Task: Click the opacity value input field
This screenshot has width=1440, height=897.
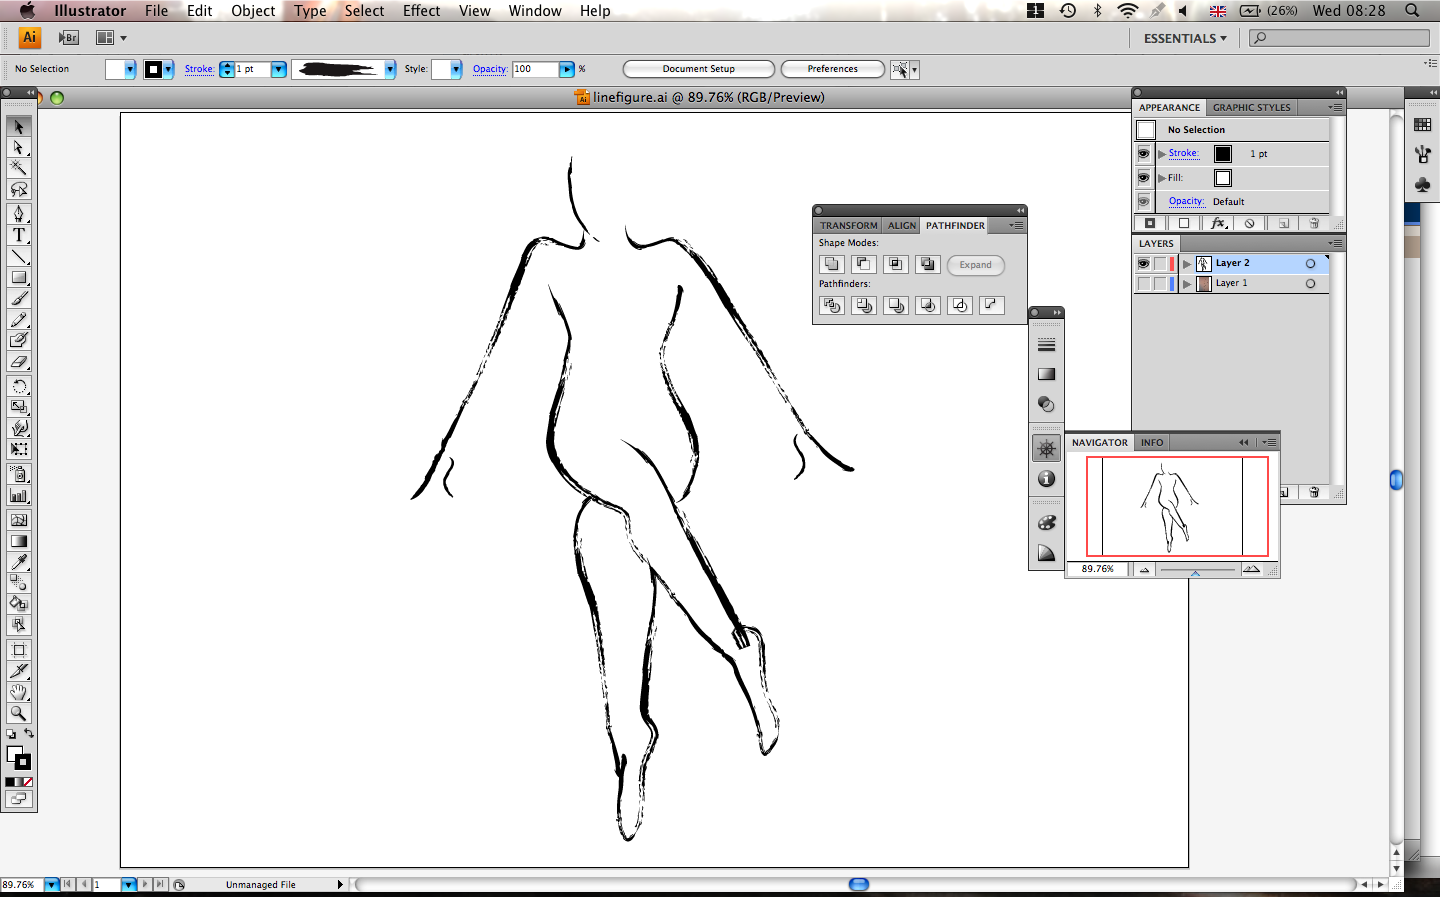Action: [534, 69]
